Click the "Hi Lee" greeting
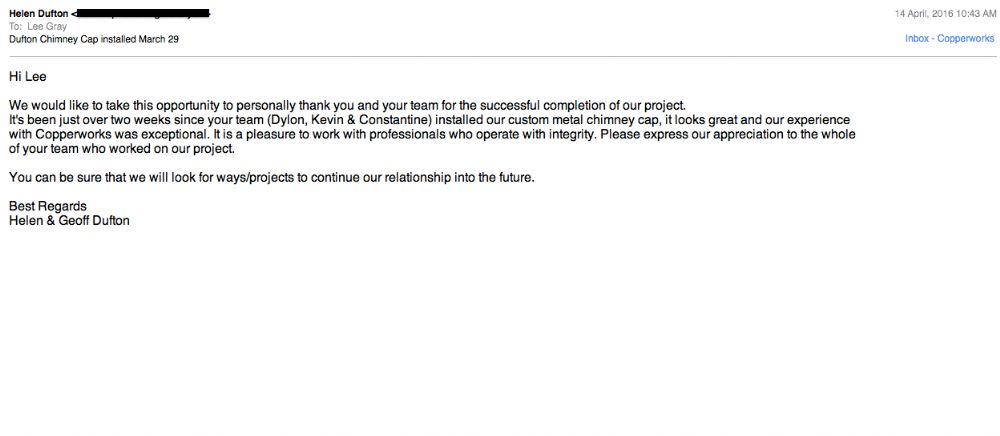Image resolution: width=1000 pixels, height=436 pixels. coord(28,76)
